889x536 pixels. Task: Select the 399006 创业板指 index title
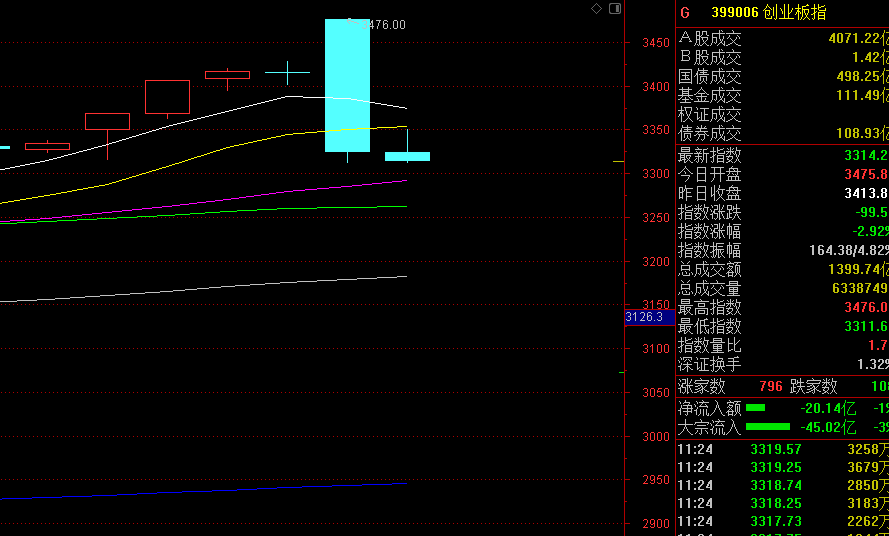769,12
